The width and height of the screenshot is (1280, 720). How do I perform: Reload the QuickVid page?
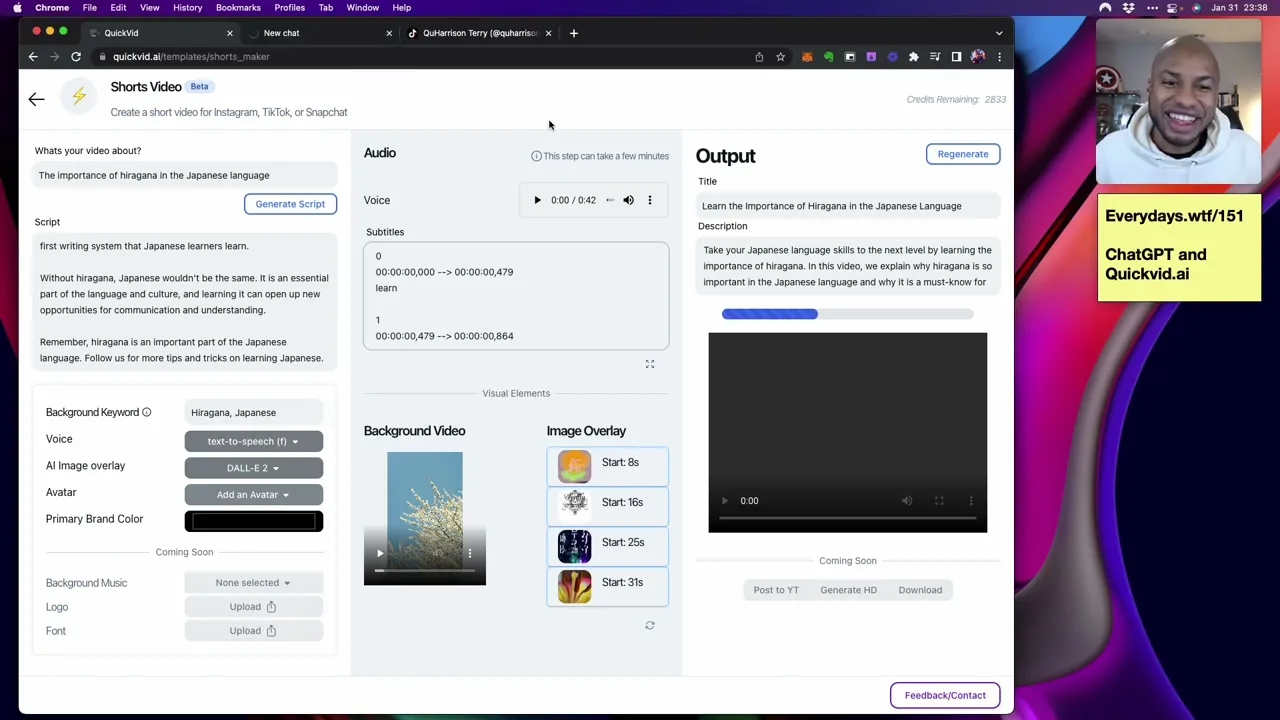click(x=76, y=57)
